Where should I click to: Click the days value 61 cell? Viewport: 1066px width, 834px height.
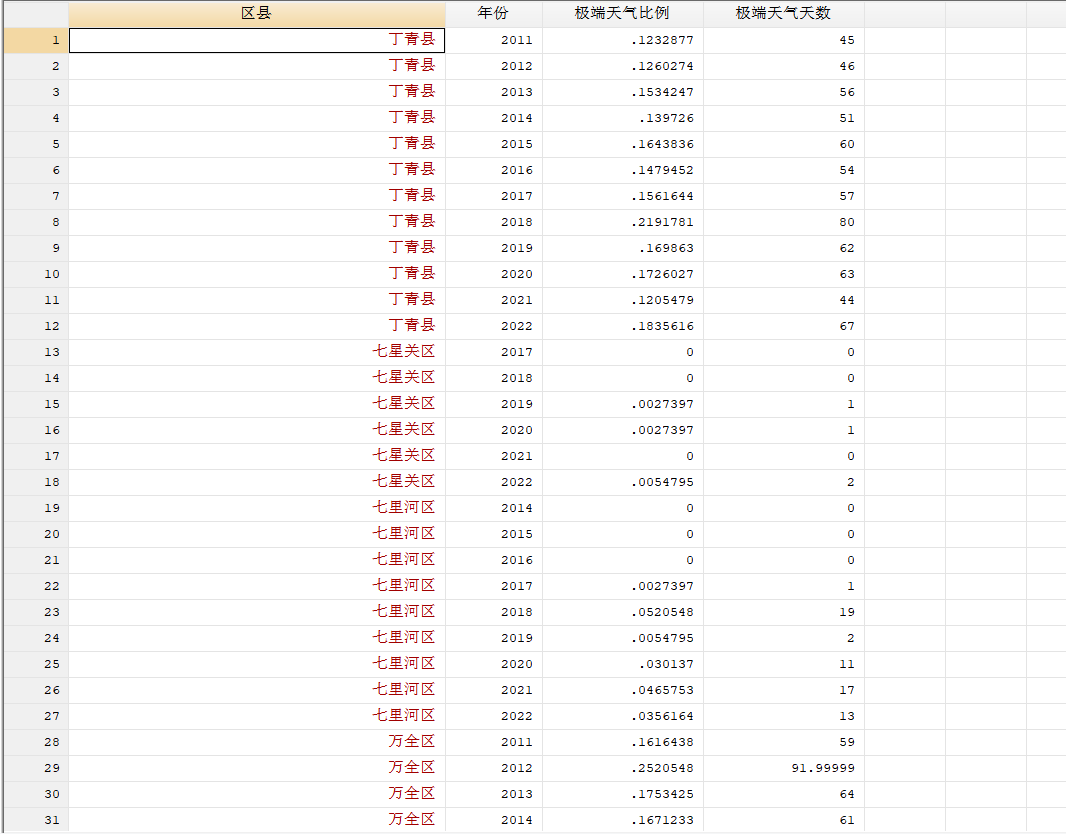pyautogui.click(x=784, y=820)
